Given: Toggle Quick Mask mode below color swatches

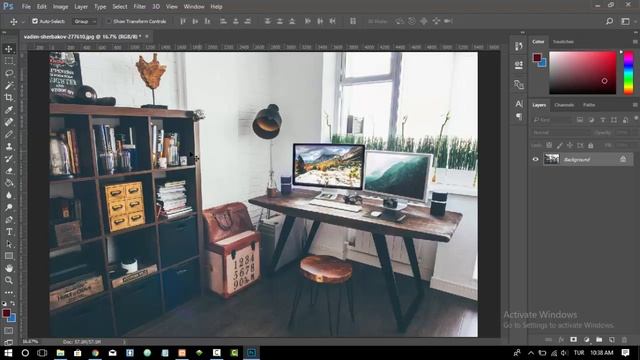Looking at the screenshot, I should tap(9, 331).
